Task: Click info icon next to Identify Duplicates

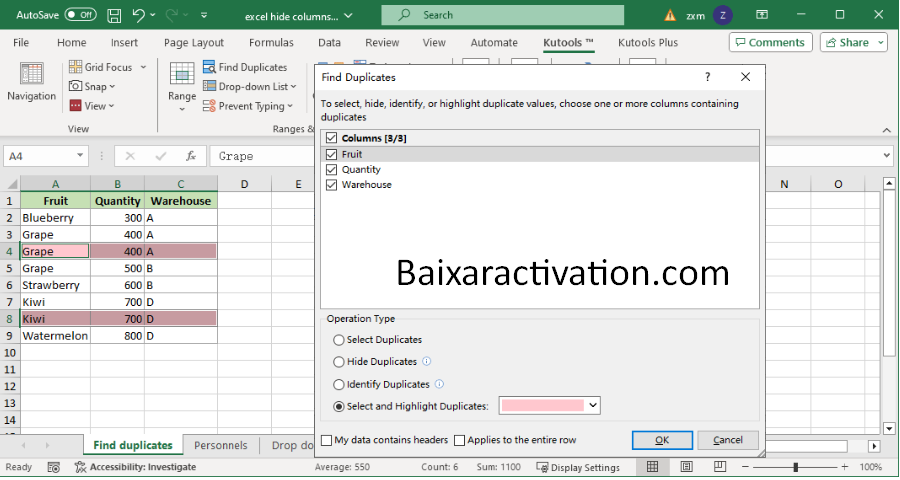Action: pos(439,384)
